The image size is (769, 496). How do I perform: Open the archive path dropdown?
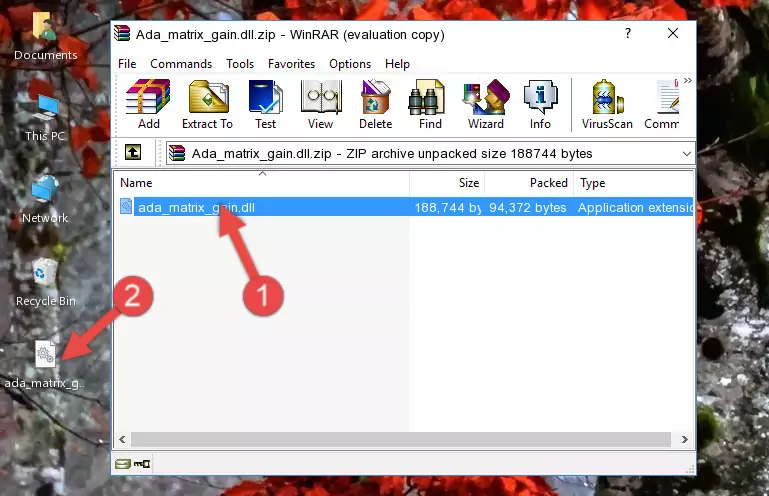687,154
